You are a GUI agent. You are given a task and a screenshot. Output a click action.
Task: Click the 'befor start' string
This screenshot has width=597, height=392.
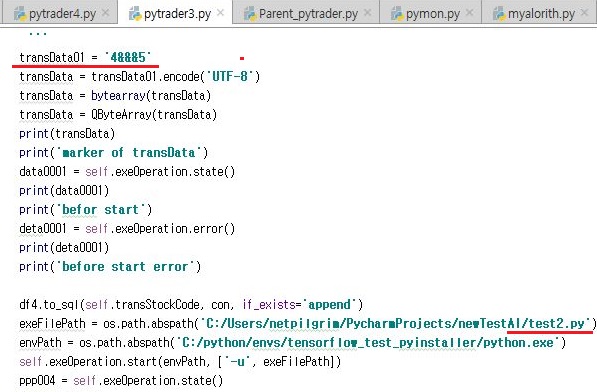coord(101,210)
